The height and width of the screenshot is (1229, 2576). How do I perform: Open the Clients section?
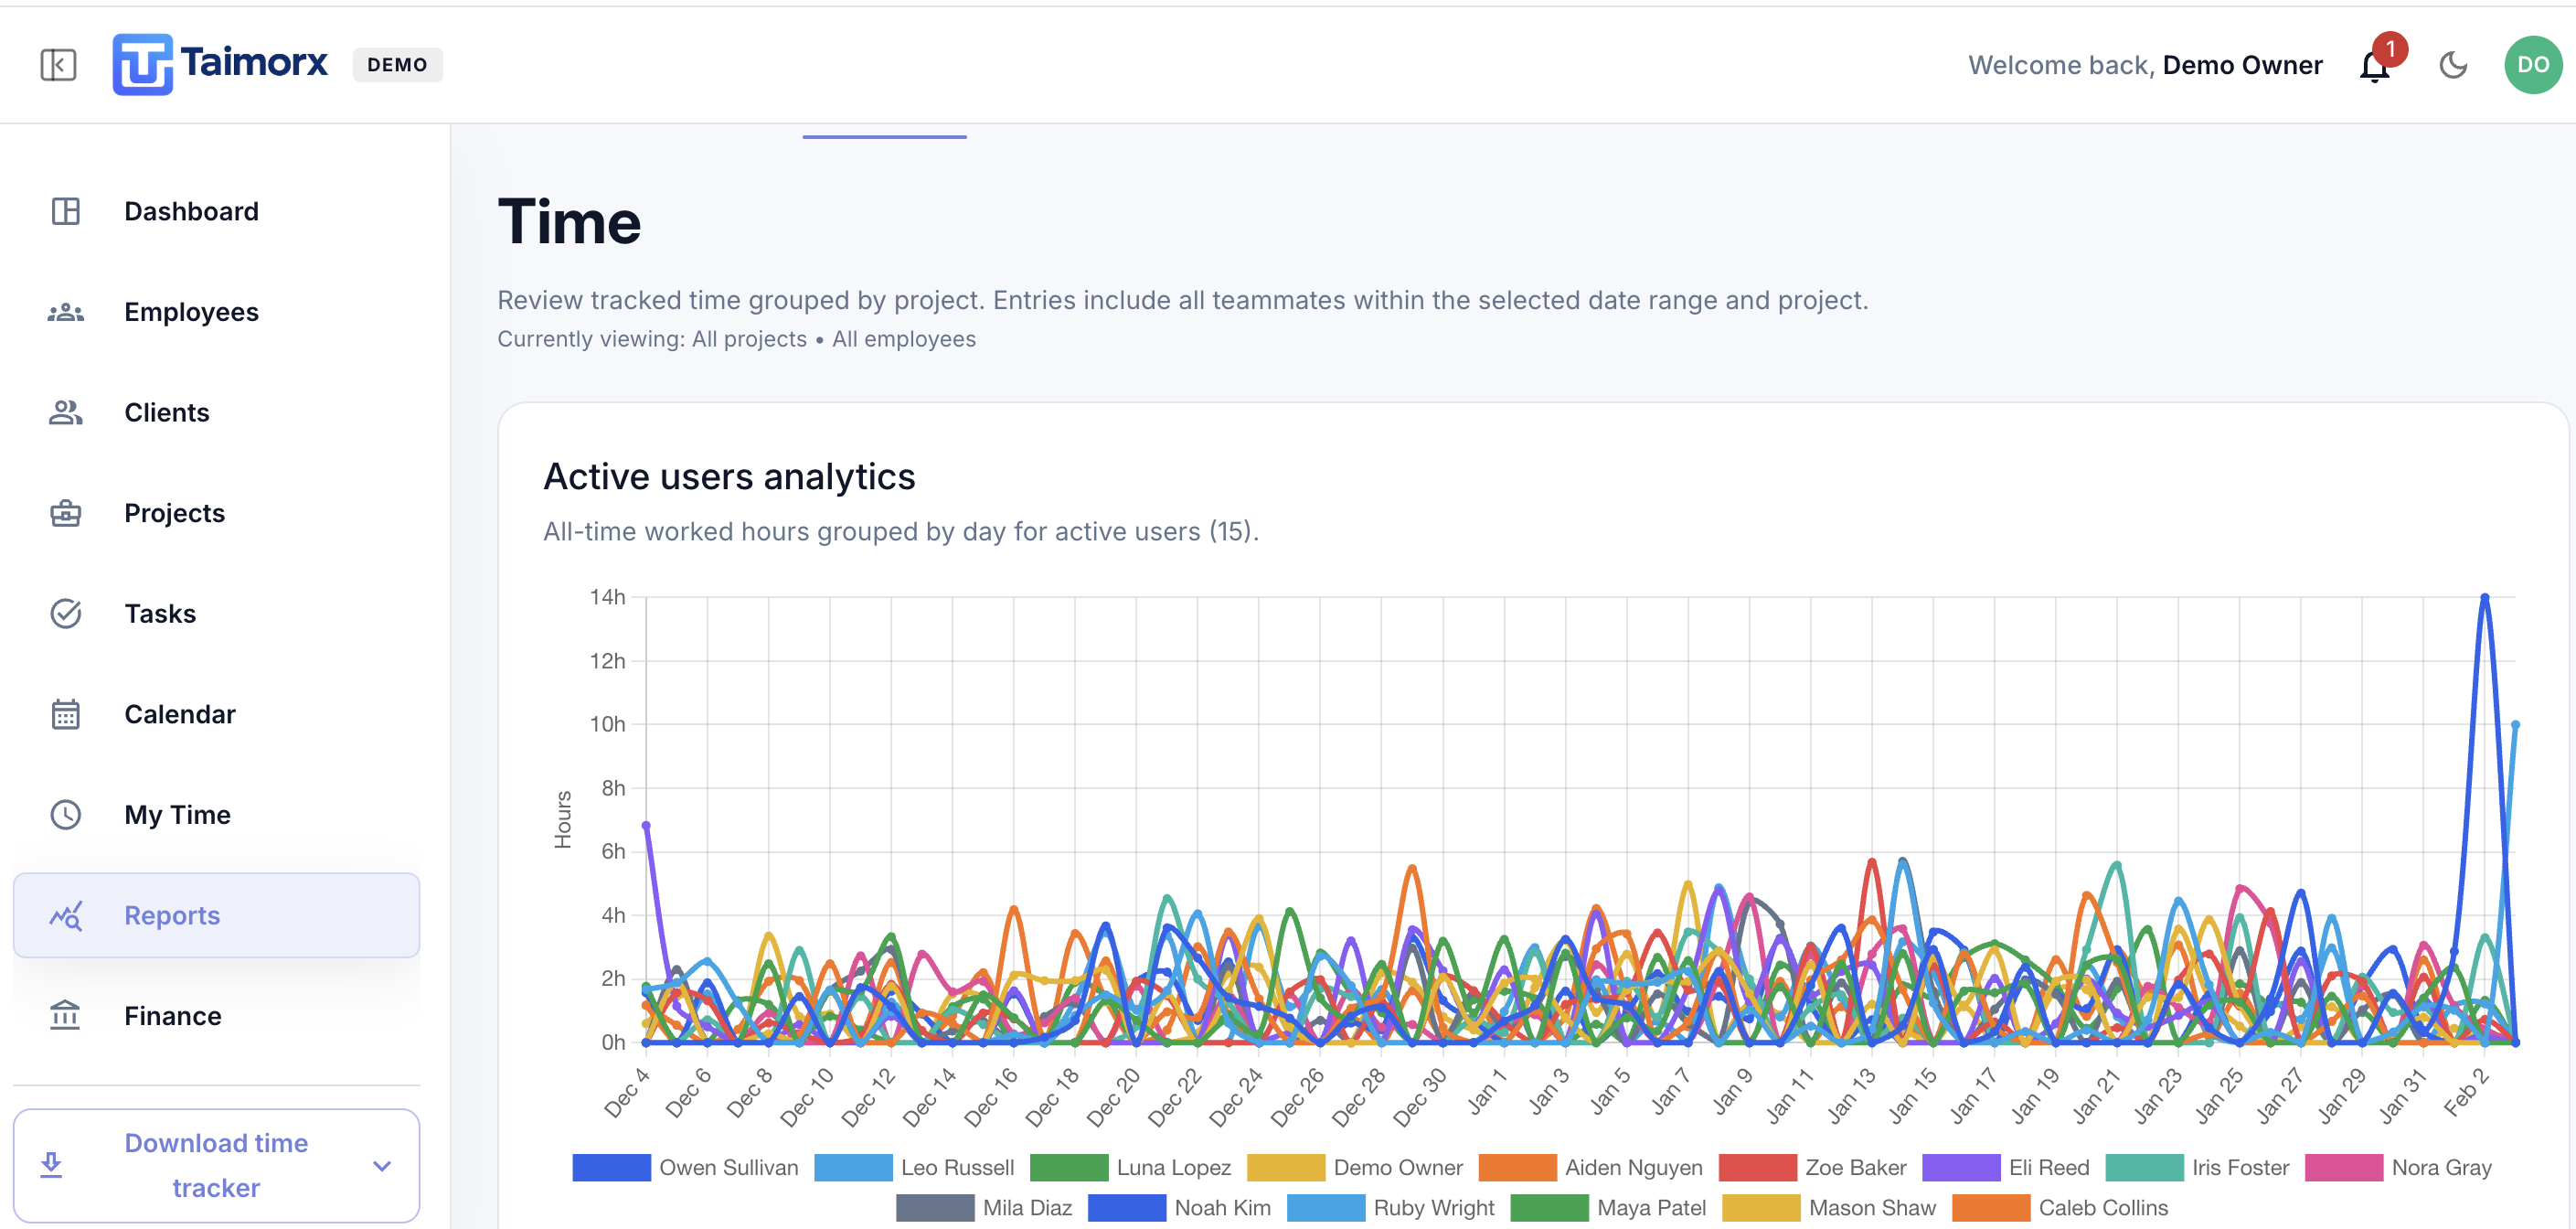point(166,412)
